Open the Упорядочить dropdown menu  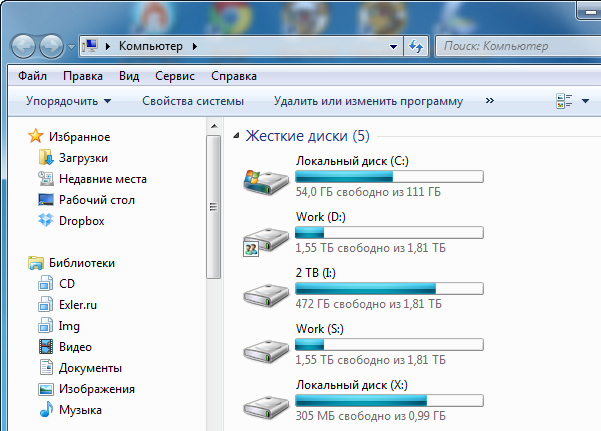point(68,101)
